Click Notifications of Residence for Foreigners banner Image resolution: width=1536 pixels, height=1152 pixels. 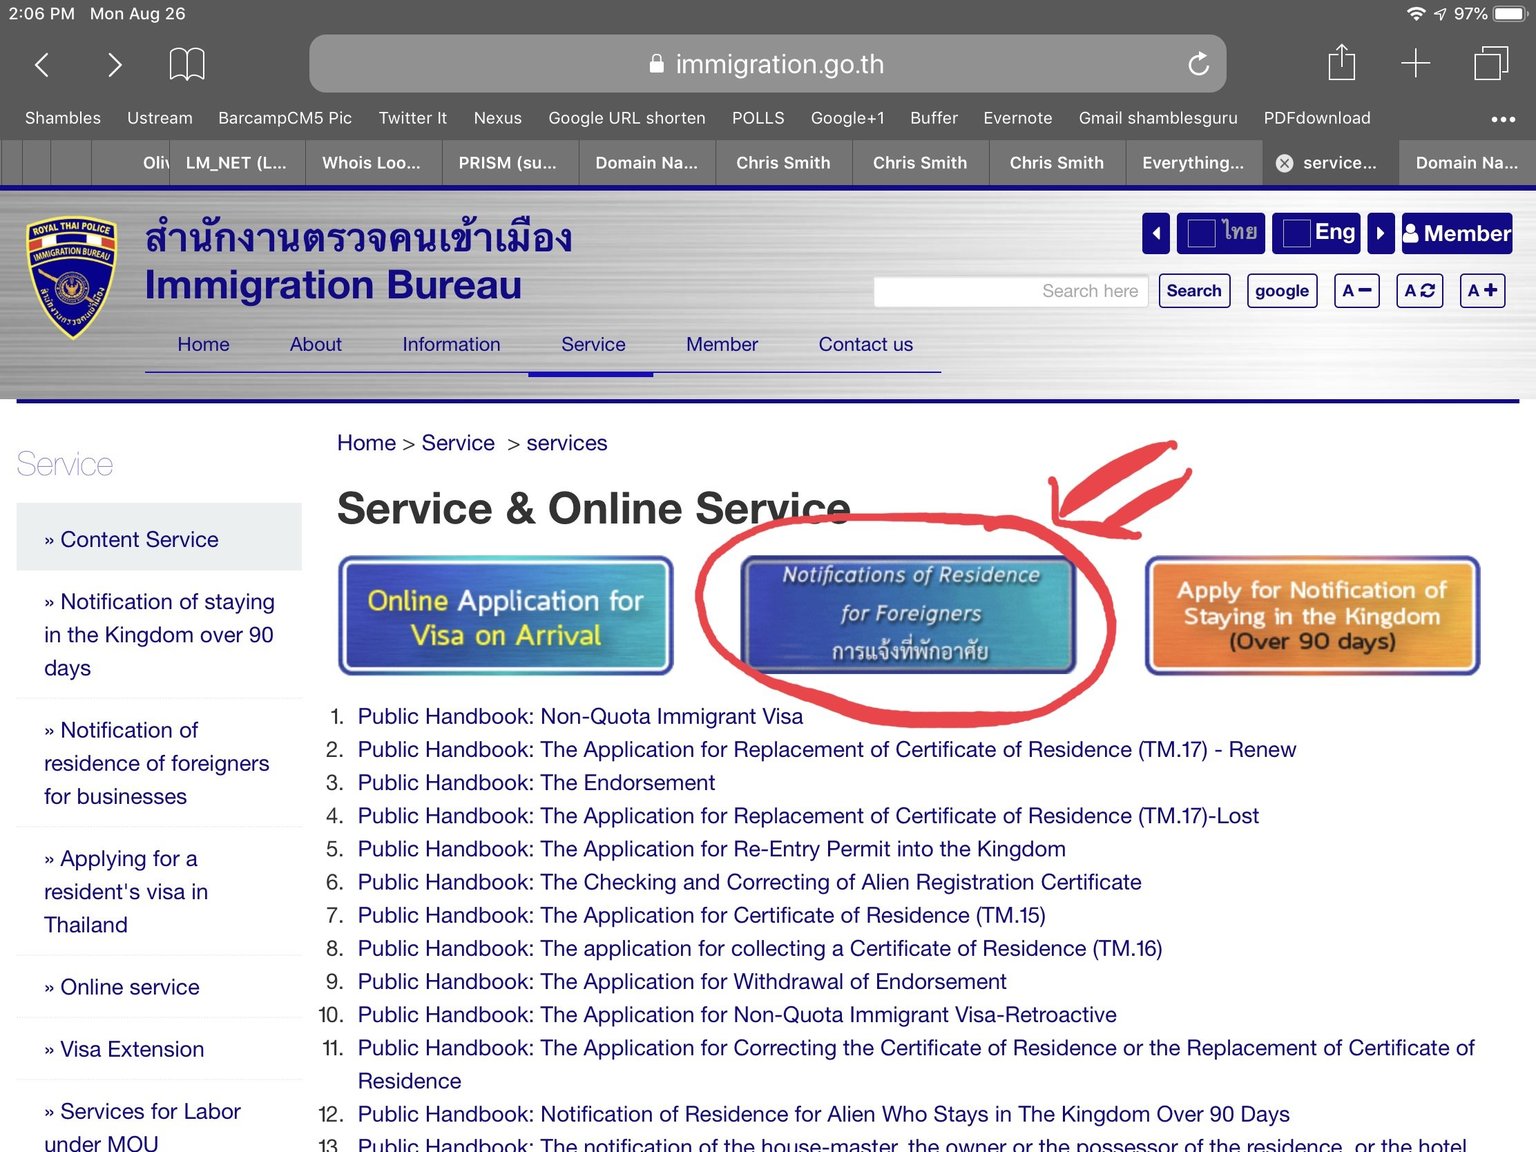coord(909,614)
